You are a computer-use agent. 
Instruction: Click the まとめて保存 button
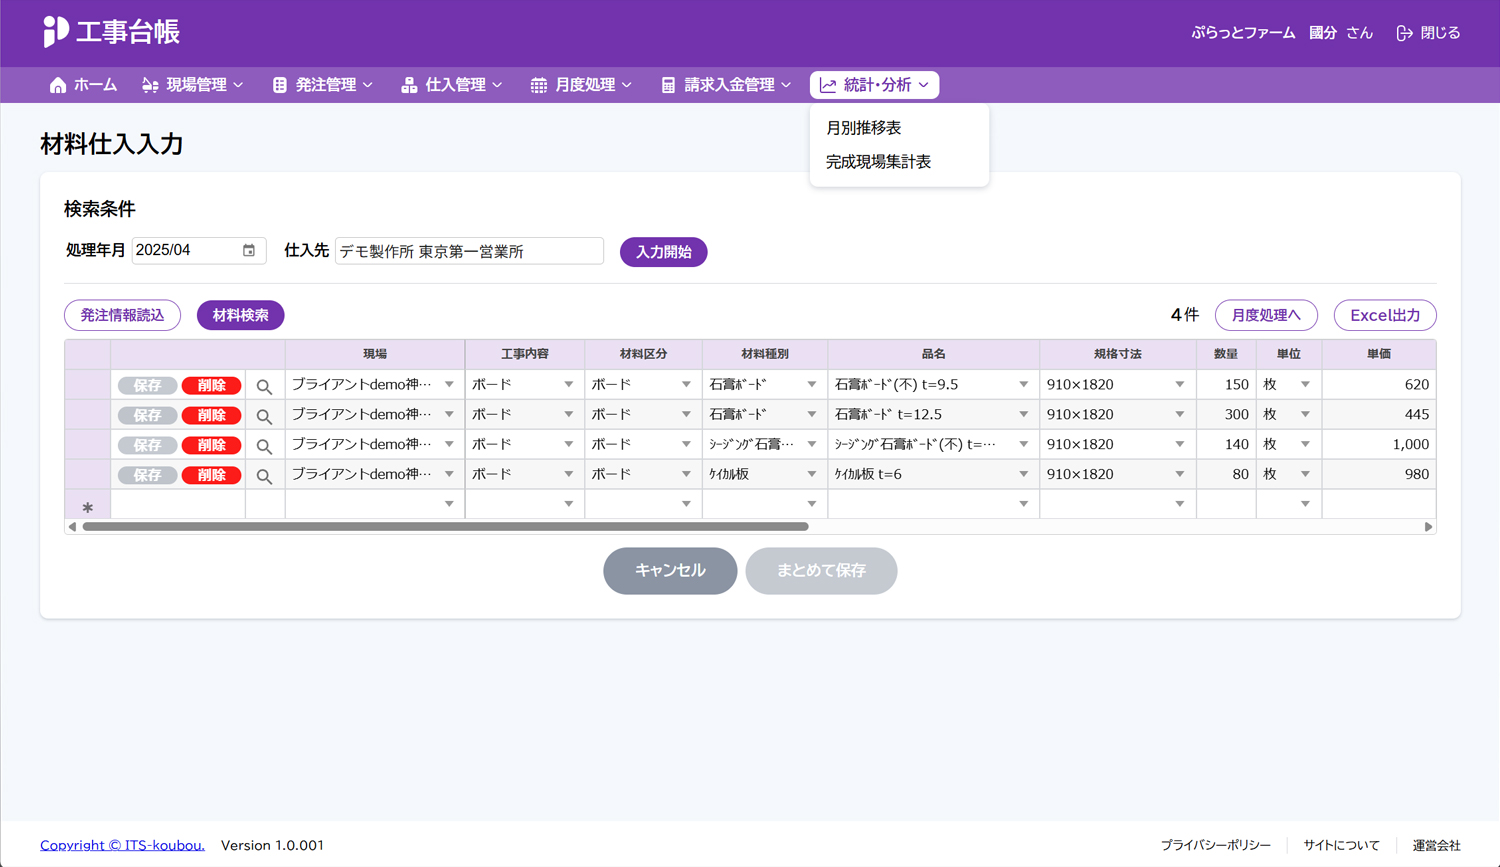click(821, 570)
